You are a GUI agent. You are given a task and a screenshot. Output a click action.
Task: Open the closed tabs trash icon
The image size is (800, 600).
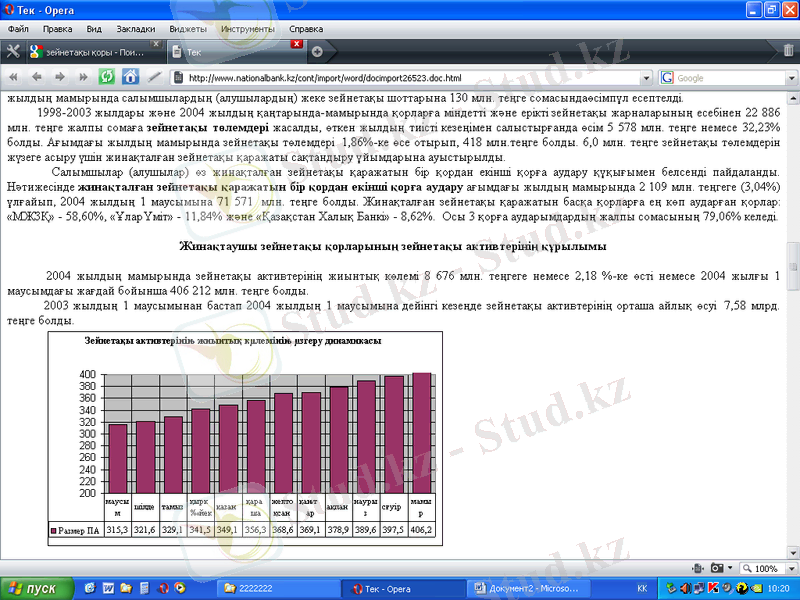(x=788, y=51)
